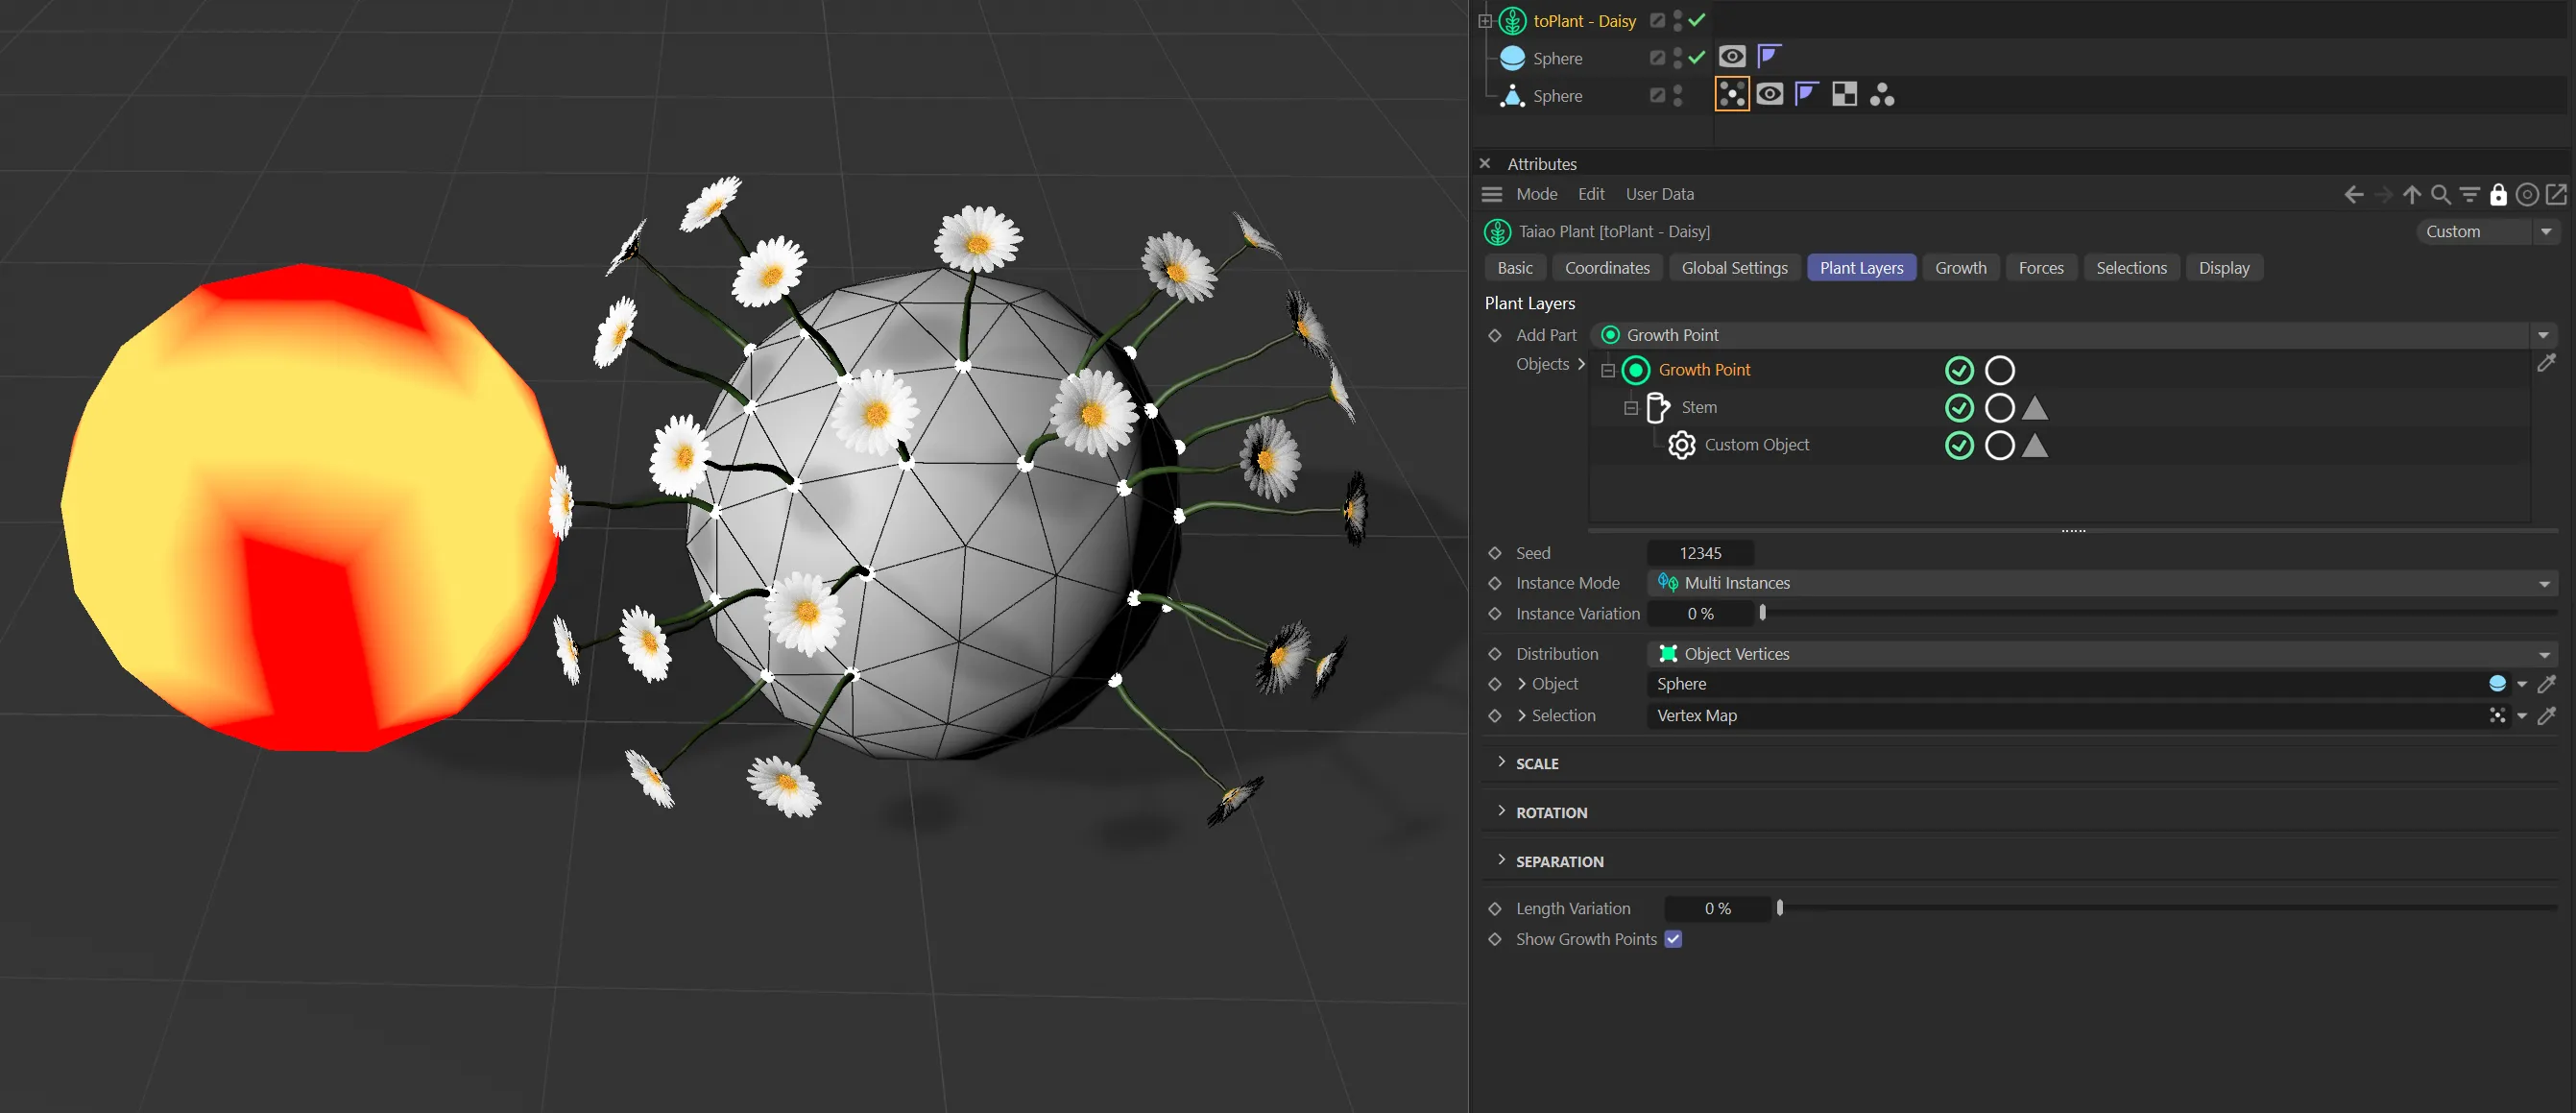Click the filter icon in Attributes header
This screenshot has width=2576, height=1113.
click(x=2469, y=195)
